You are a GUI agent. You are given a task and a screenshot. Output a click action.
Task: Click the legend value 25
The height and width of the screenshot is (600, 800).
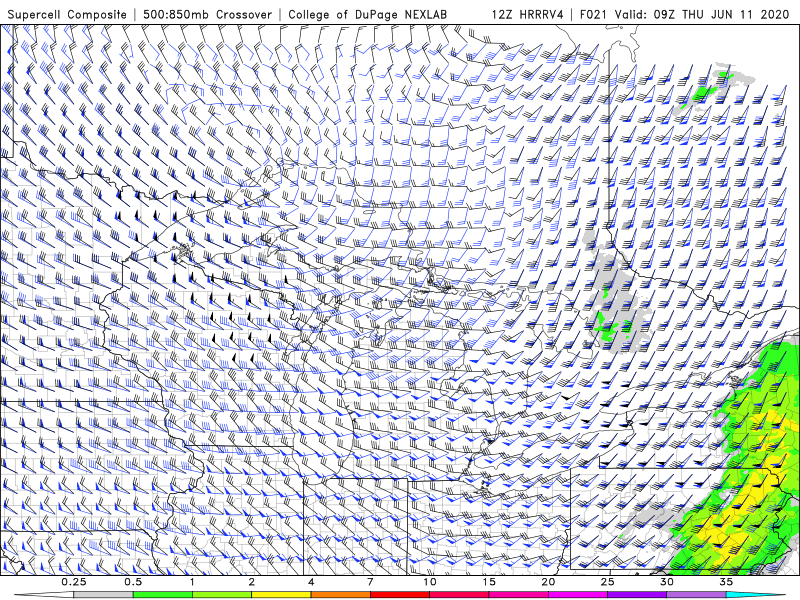[608, 582]
